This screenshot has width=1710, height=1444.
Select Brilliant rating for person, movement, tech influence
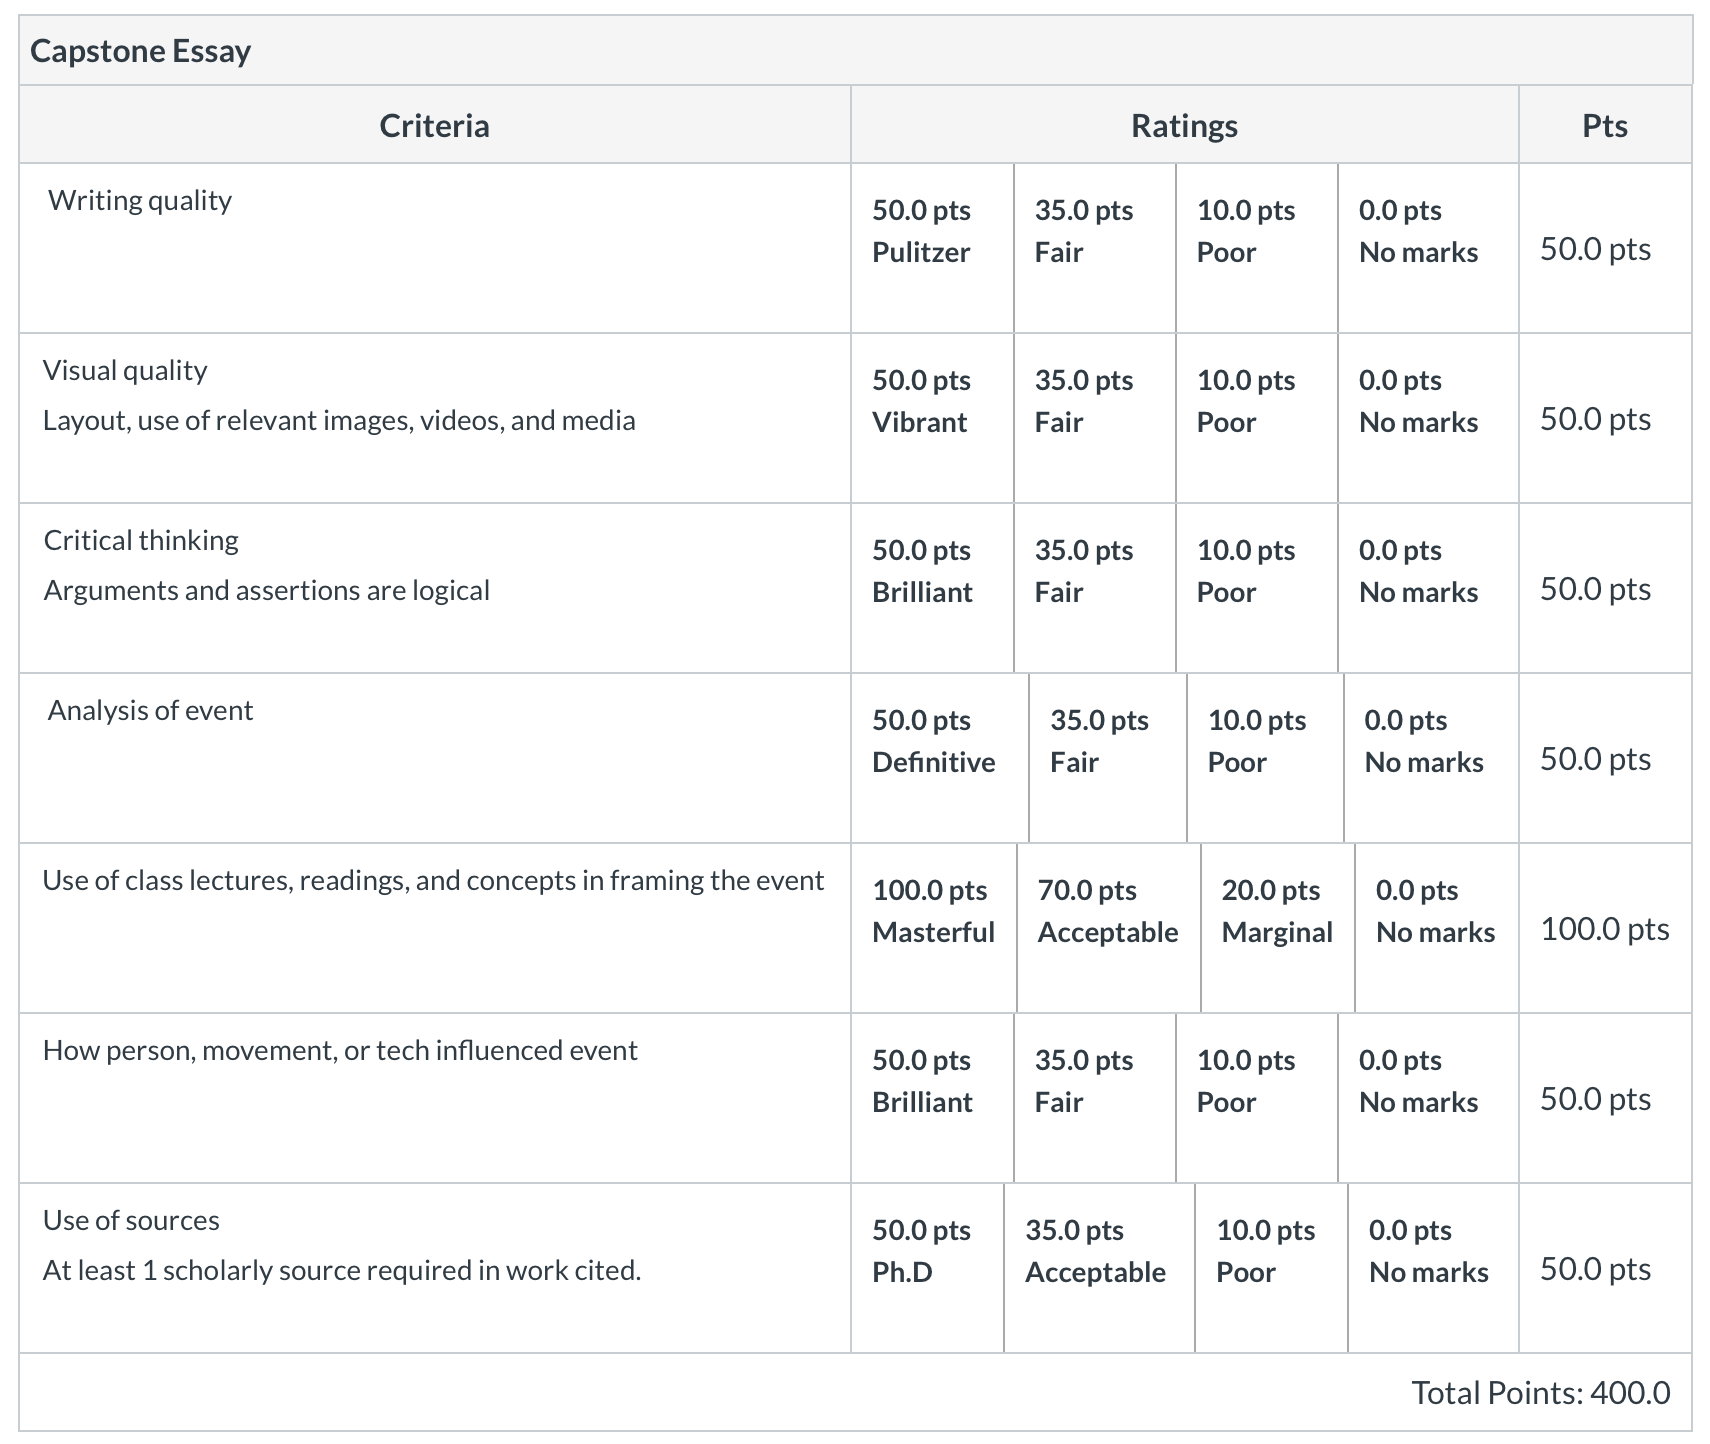[x=932, y=1098]
